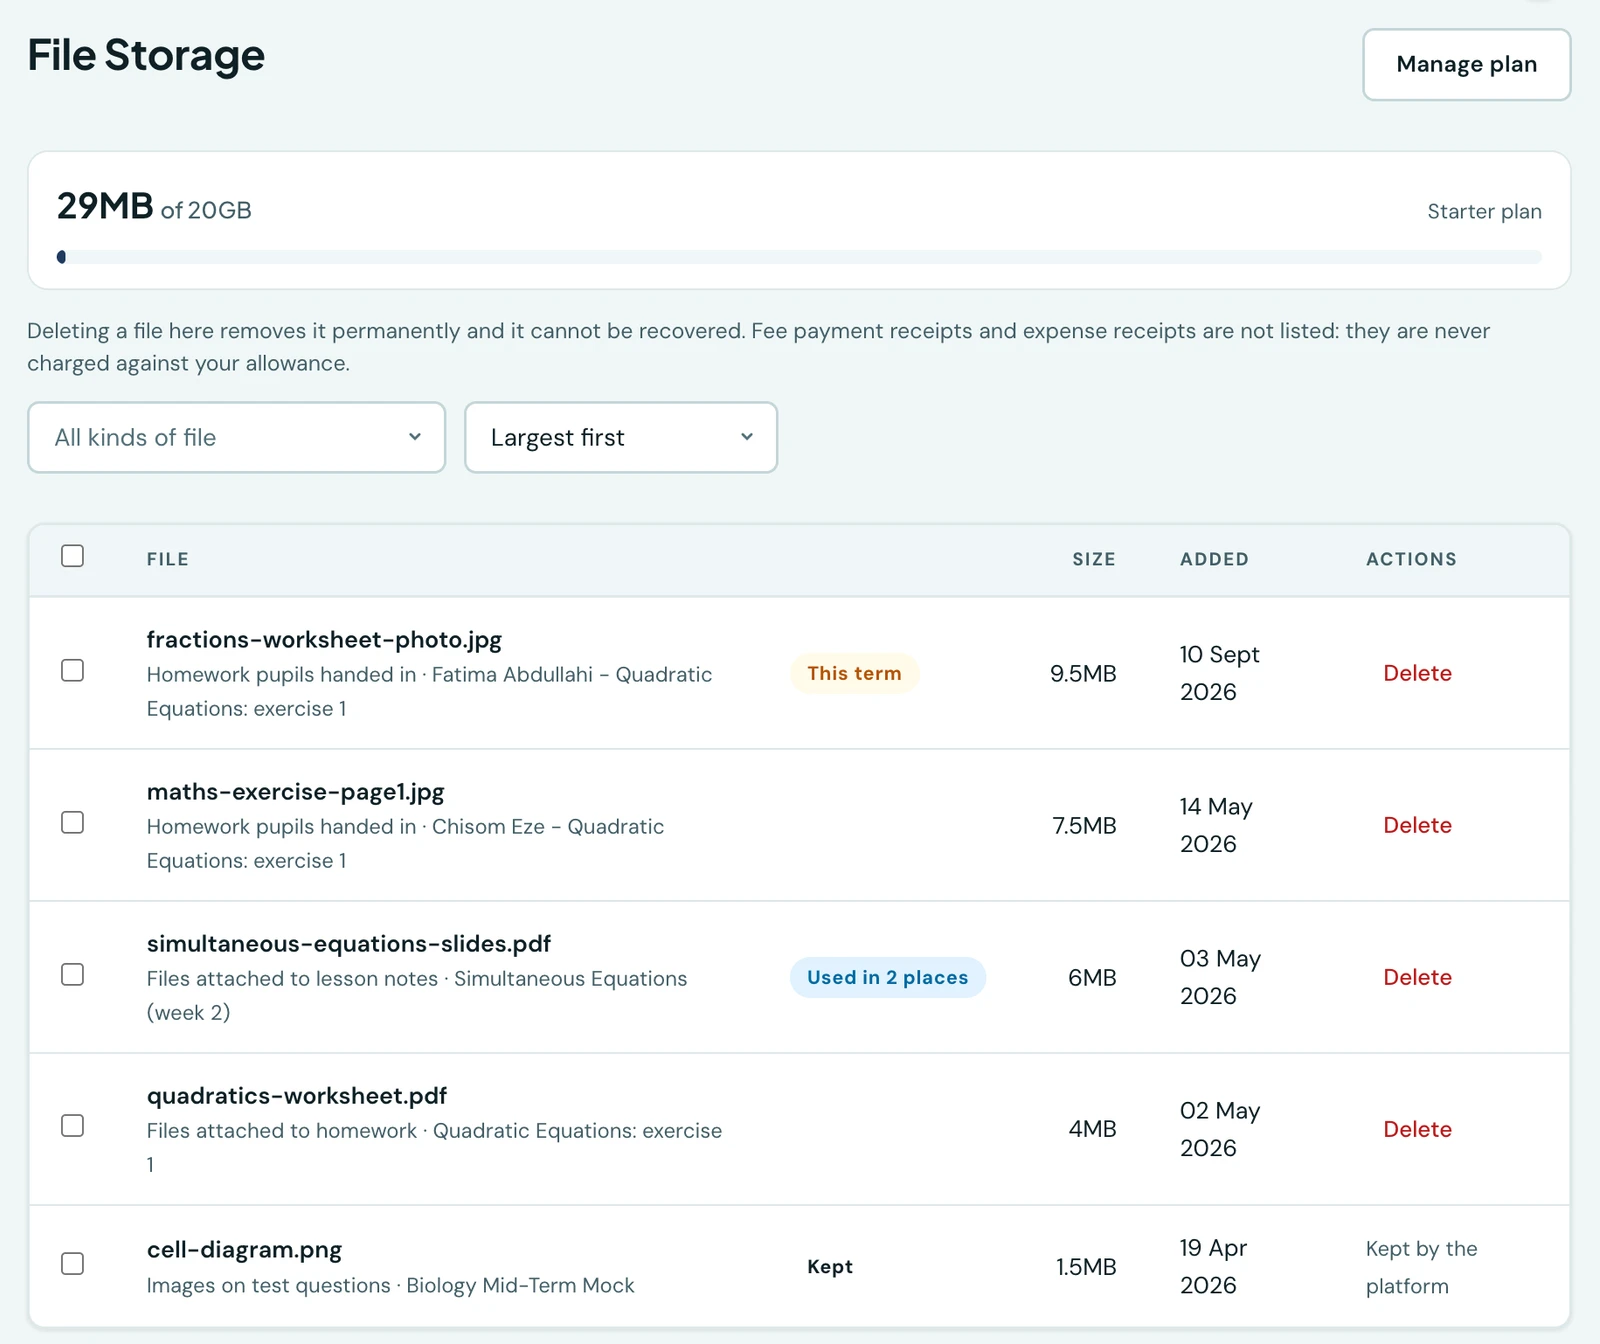This screenshot has width=1600, height=1344.
Task: Click the Kept by the platform text
Action: tap(1421, 1267)
